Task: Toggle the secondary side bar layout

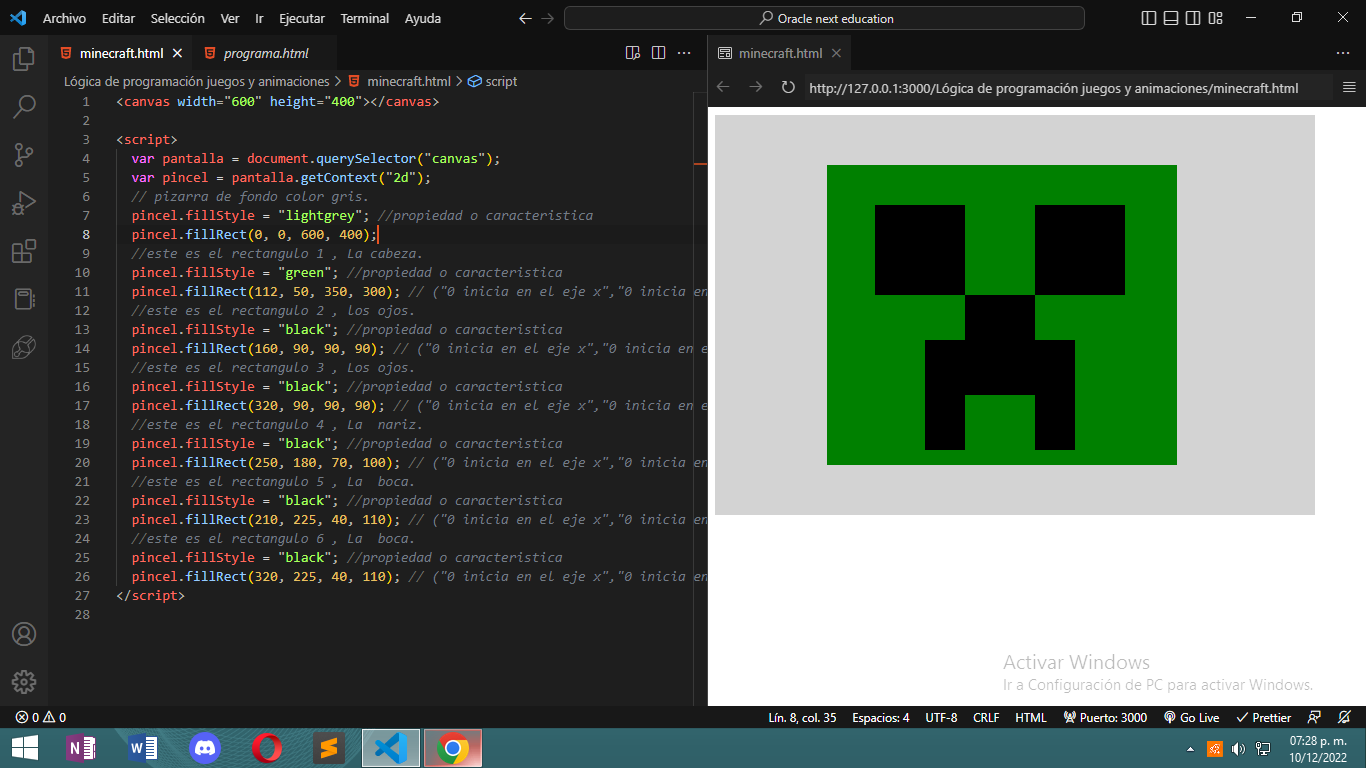Action: click(1193, 18)
